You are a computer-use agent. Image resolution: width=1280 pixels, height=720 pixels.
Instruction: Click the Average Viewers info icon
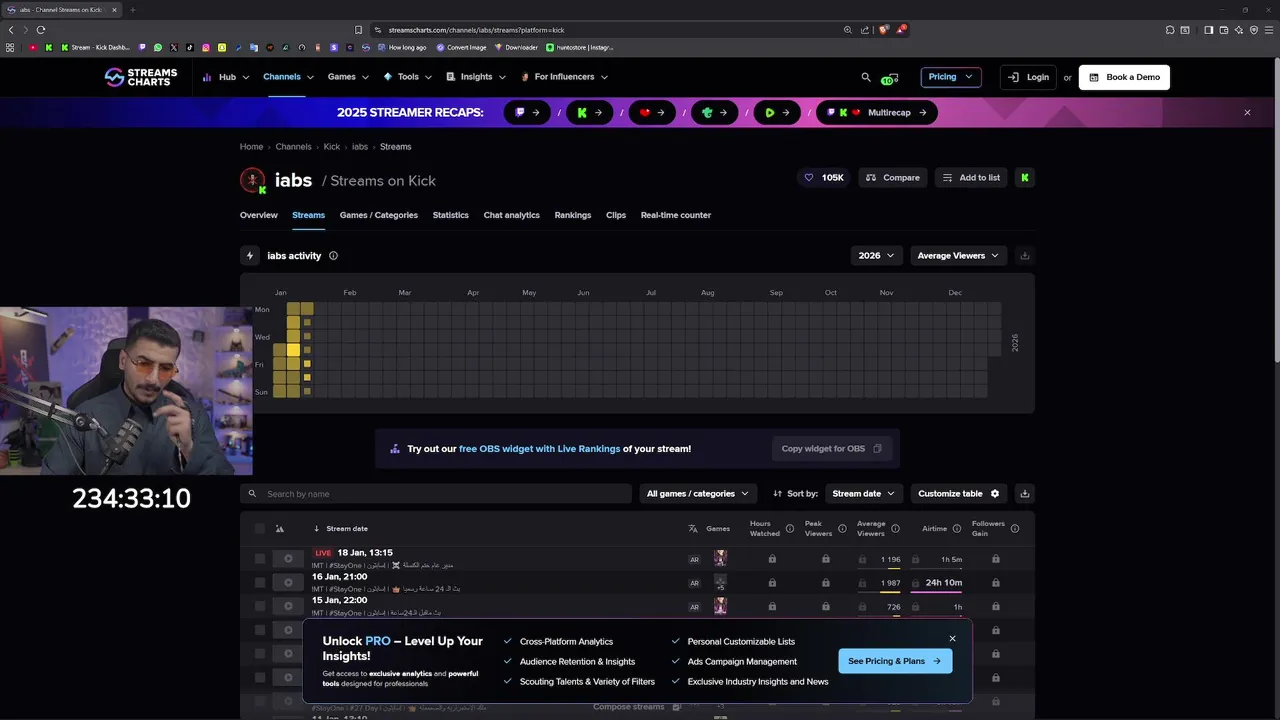895,528
